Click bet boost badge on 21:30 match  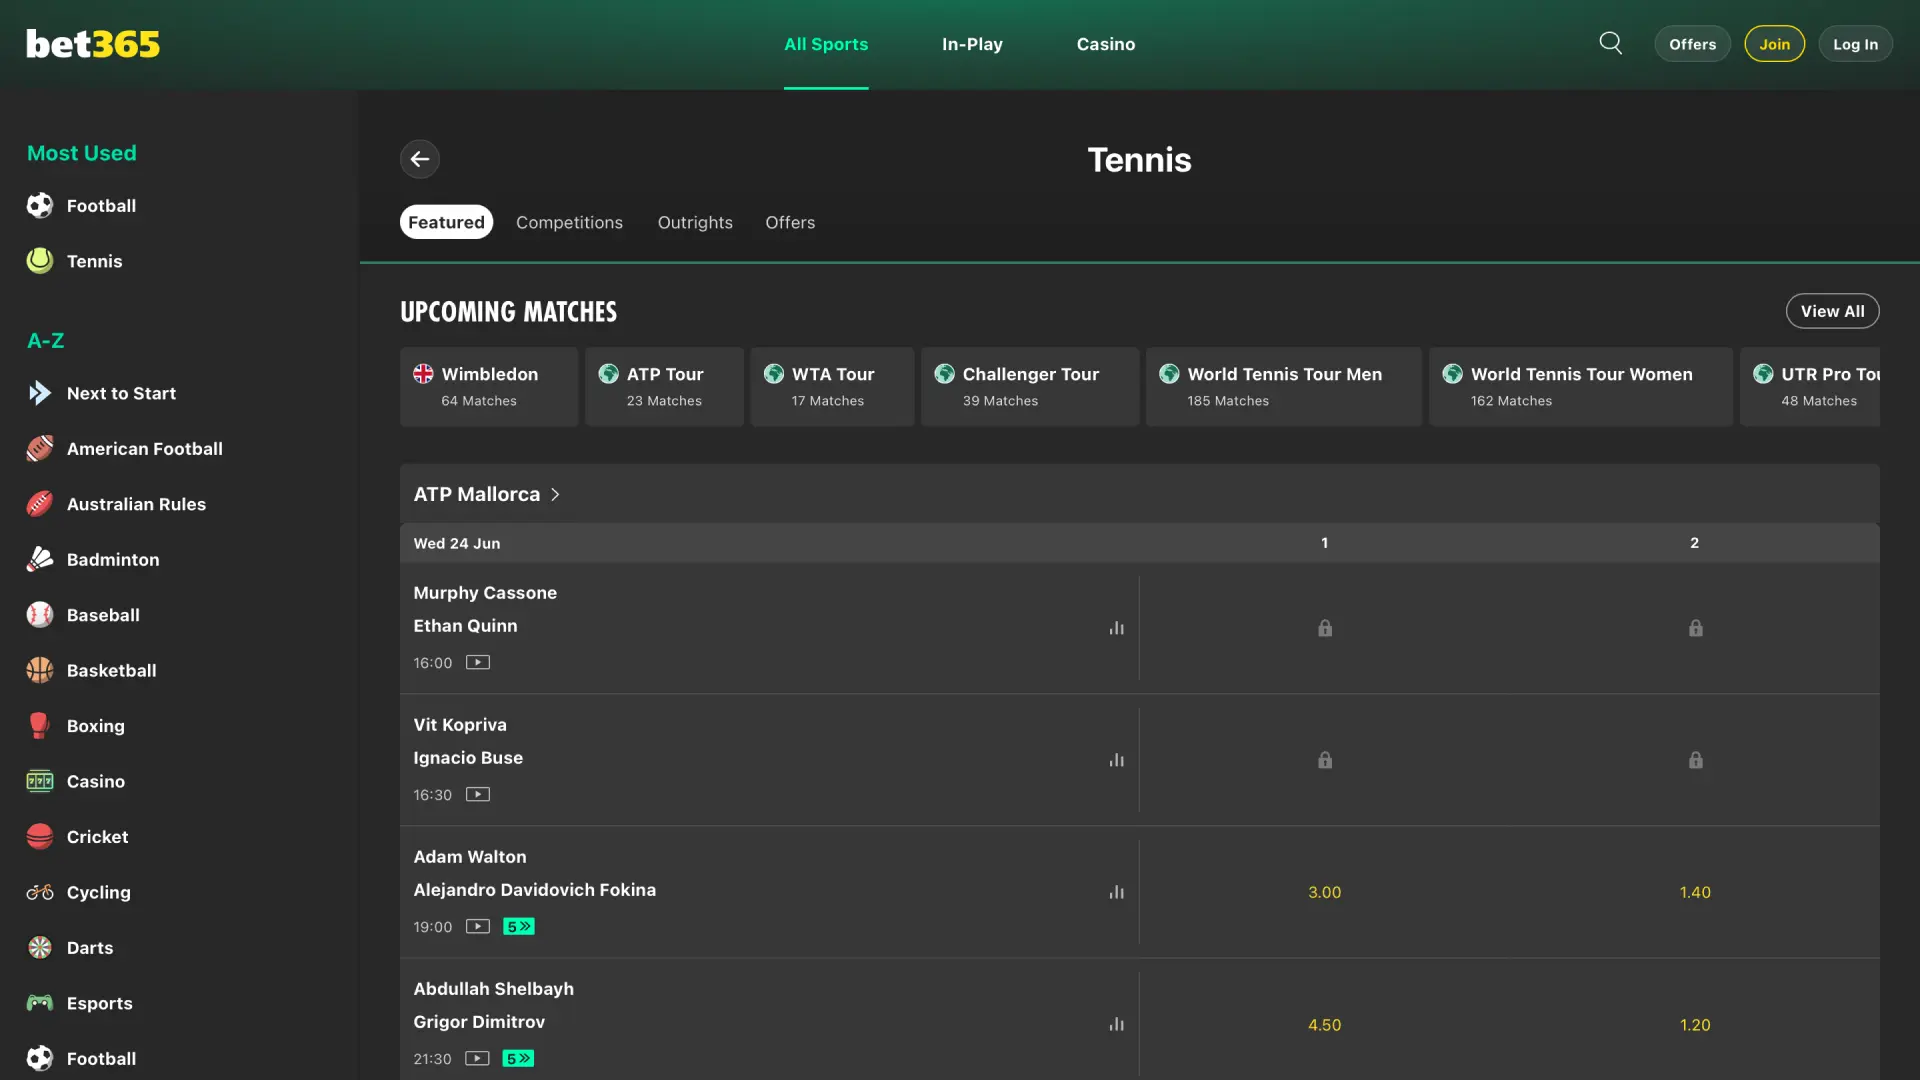tap(519, 1058)
